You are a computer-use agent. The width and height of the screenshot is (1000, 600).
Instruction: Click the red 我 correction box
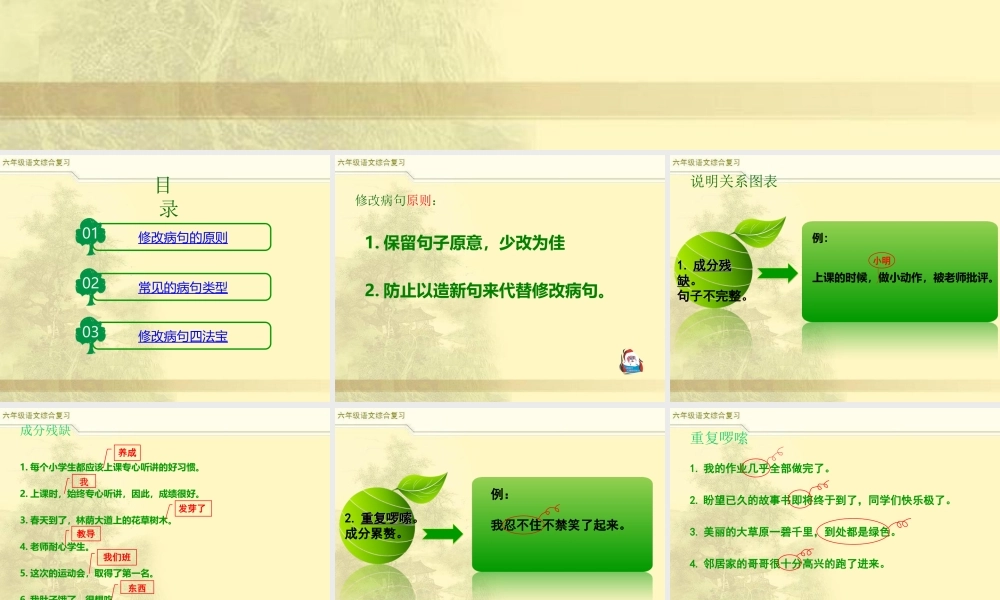click(x=84, y=482)
